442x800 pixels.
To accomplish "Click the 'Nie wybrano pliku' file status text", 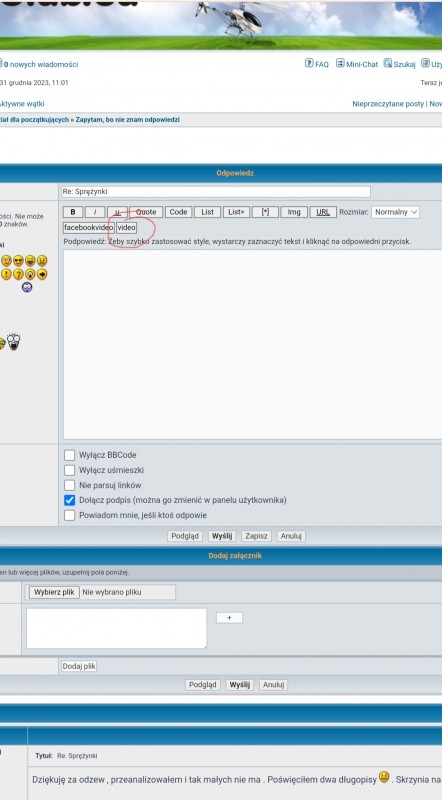I will tap(112, 592).
